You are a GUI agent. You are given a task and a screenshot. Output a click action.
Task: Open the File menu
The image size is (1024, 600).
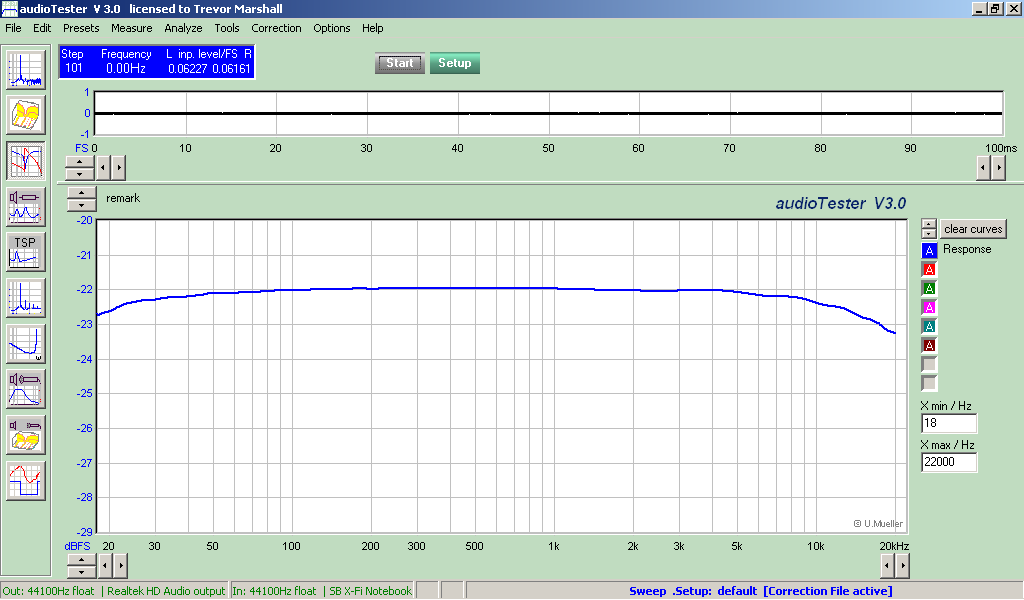pos(13,28)
